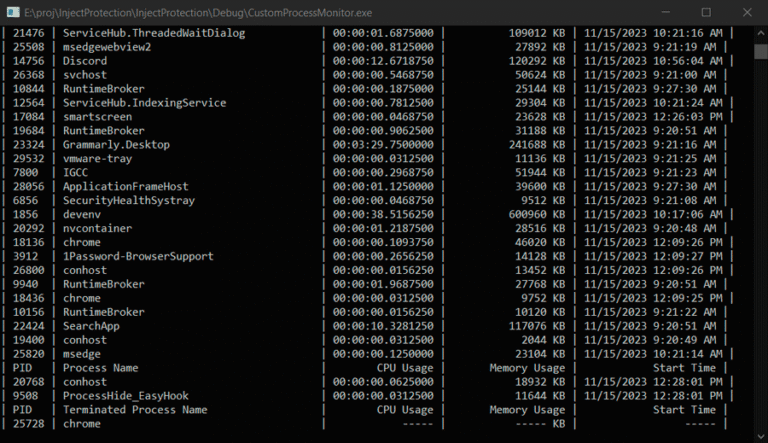Click CPU usage 00:03:29.7500000
This screenshot has width=768, height=443.
tap(383, 145)
